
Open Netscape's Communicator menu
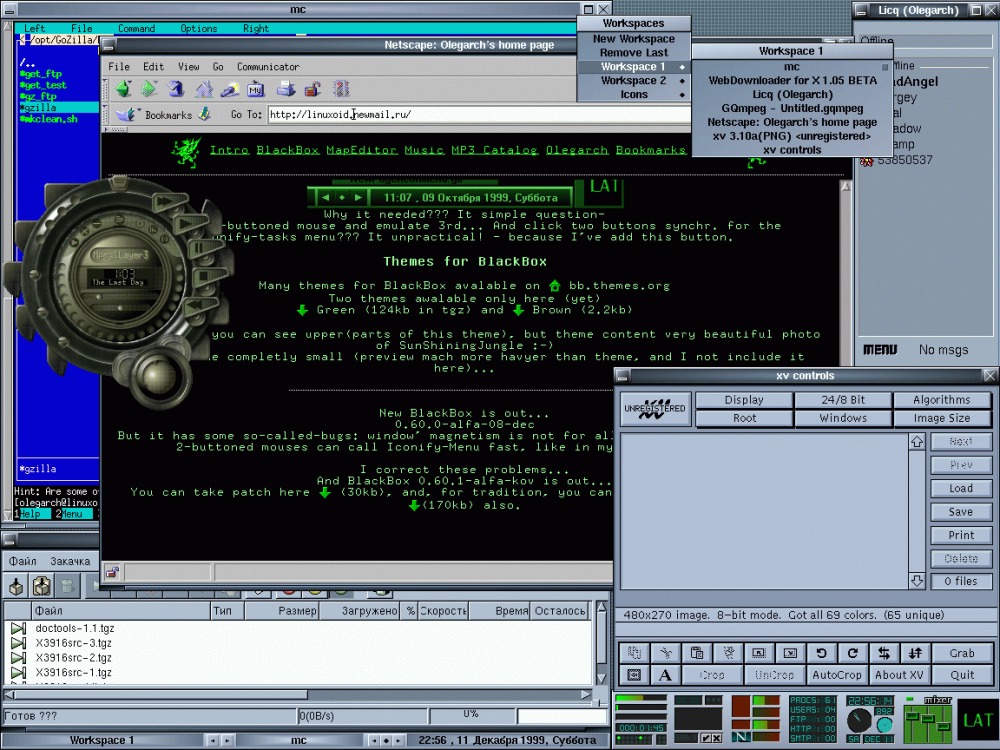coord(268,66)
